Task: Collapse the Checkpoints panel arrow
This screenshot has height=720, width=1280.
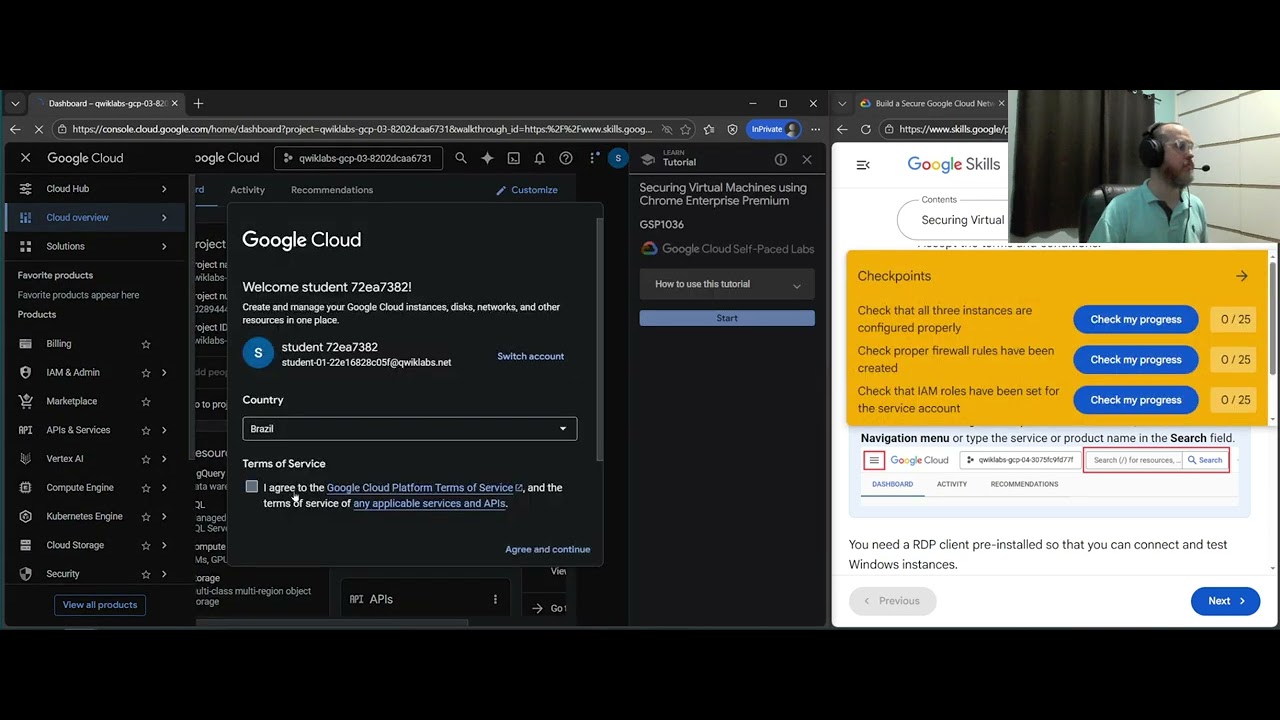Action: 1242,276
